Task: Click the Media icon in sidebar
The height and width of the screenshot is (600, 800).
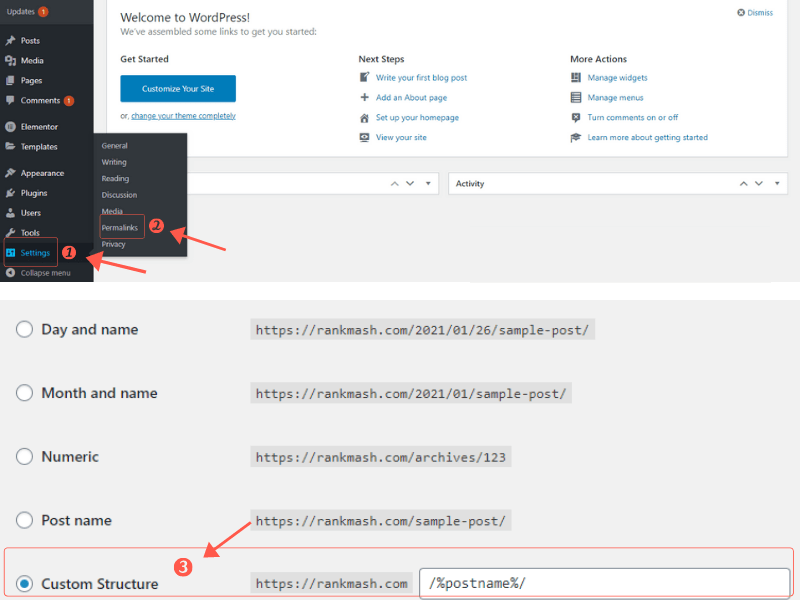Action: tap(10, 60)
